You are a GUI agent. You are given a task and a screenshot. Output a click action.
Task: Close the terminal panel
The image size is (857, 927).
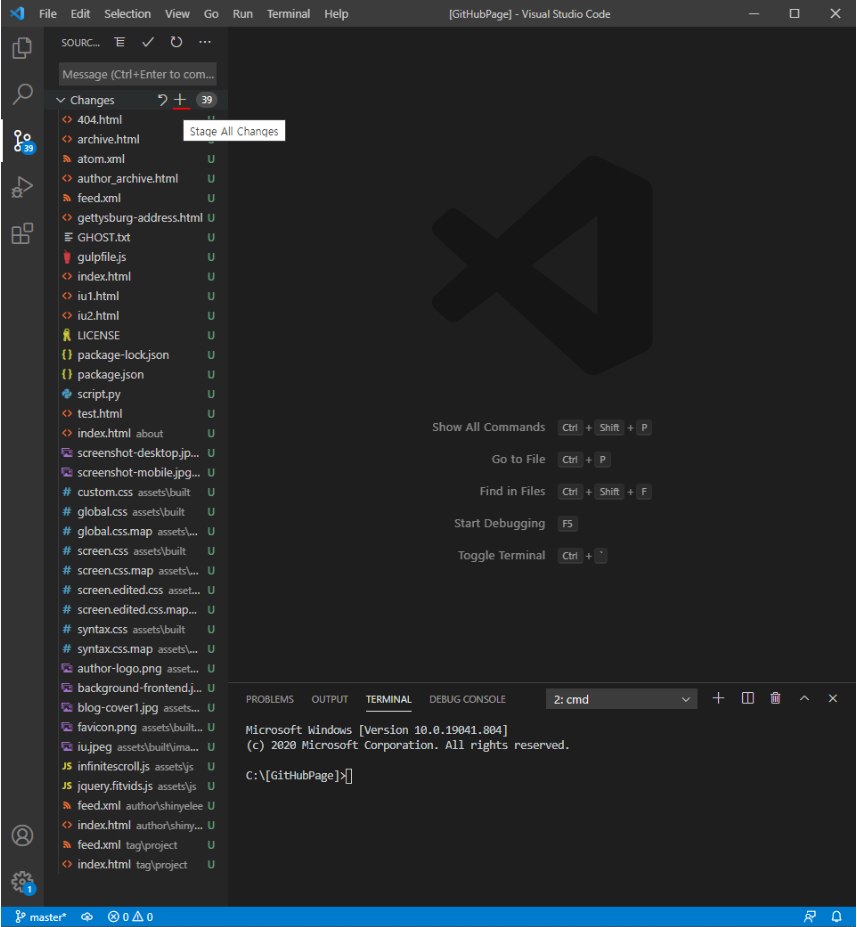pos(833,698)
